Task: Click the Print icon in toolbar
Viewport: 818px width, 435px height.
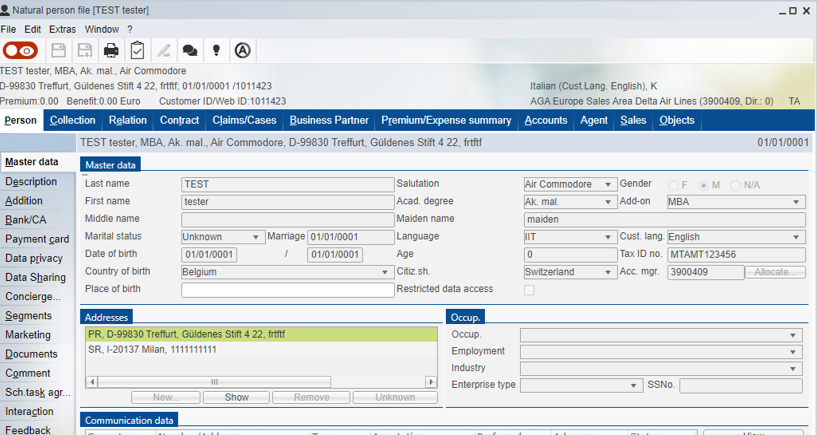Action: [x=111, y=51]
